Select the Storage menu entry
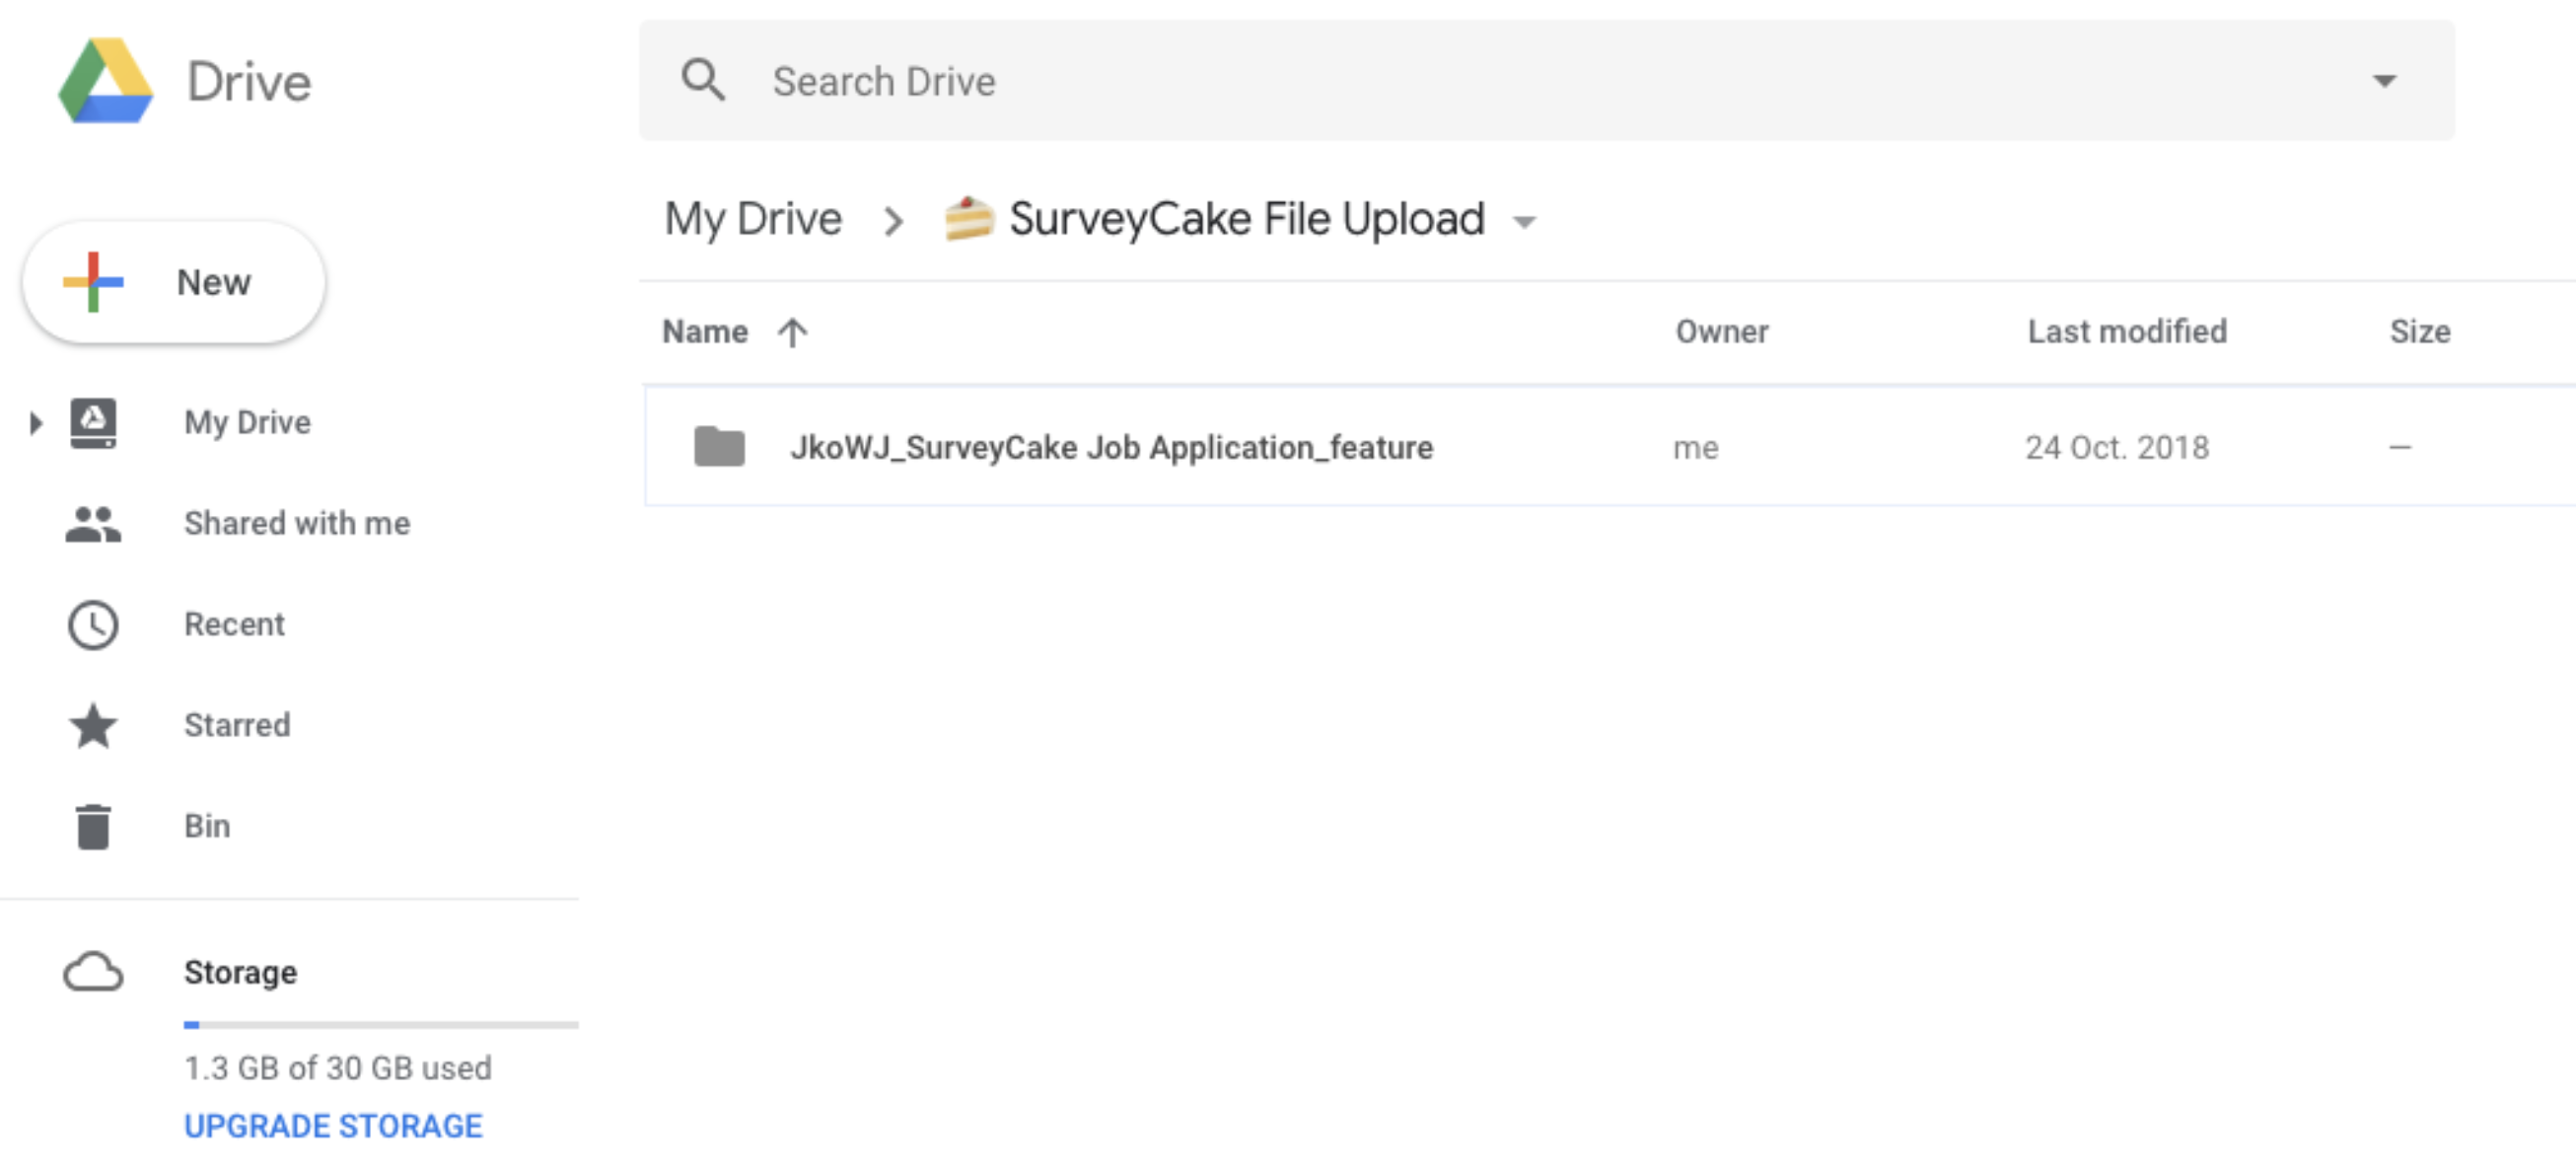Screen dimensions: 2576x1170 pyautogui.click(x=239, y=972)
